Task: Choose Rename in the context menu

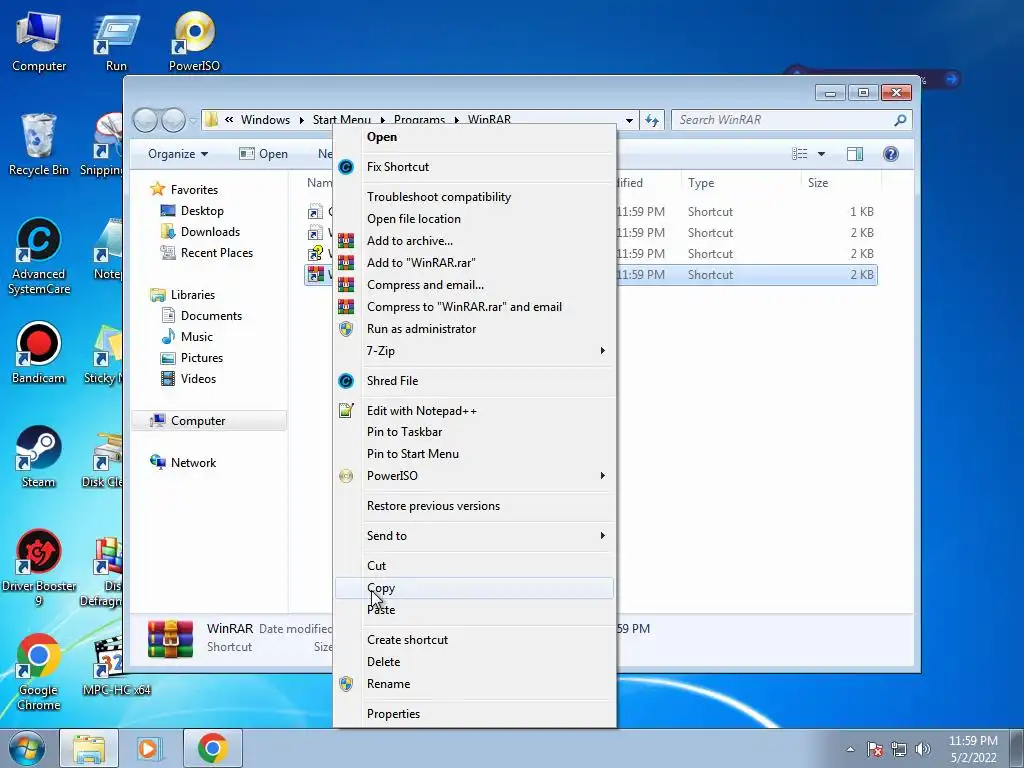Action: pyautogui.click(x=475, y=684)
